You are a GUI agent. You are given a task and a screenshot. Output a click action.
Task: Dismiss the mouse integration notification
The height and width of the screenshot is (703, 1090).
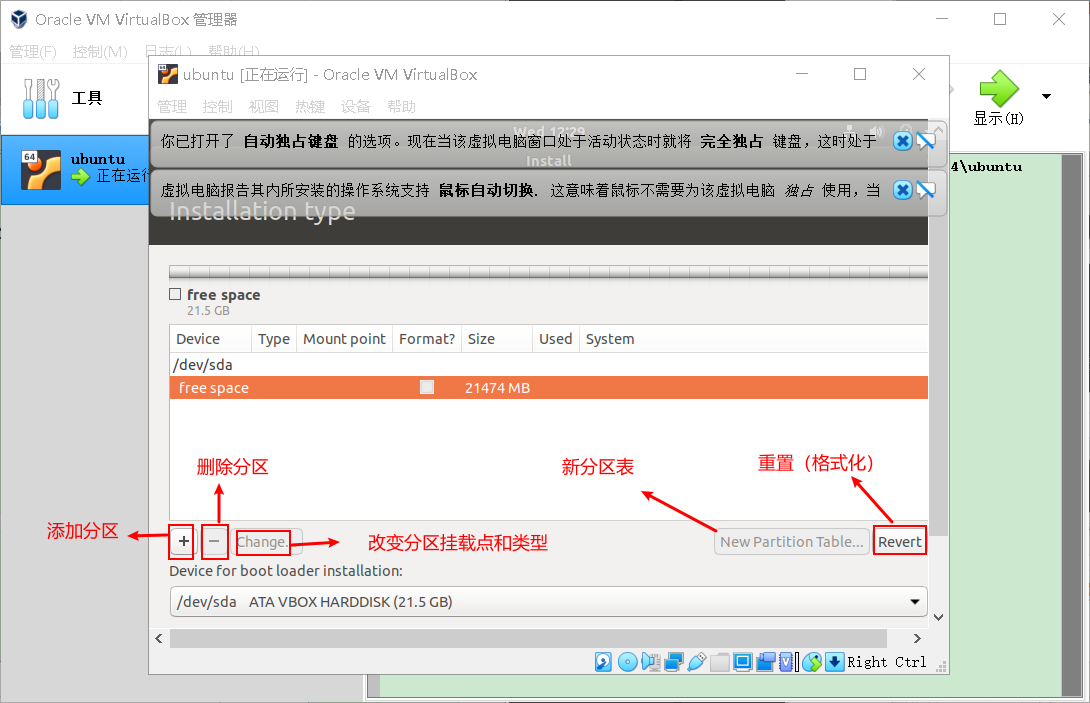[902, 190]
